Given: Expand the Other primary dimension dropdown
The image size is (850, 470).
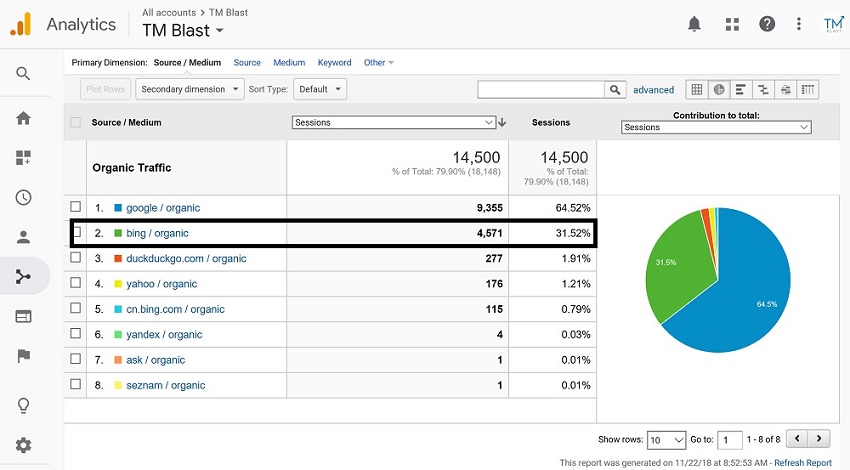Looking at the screenshot, I should click(x=378, y=63).
